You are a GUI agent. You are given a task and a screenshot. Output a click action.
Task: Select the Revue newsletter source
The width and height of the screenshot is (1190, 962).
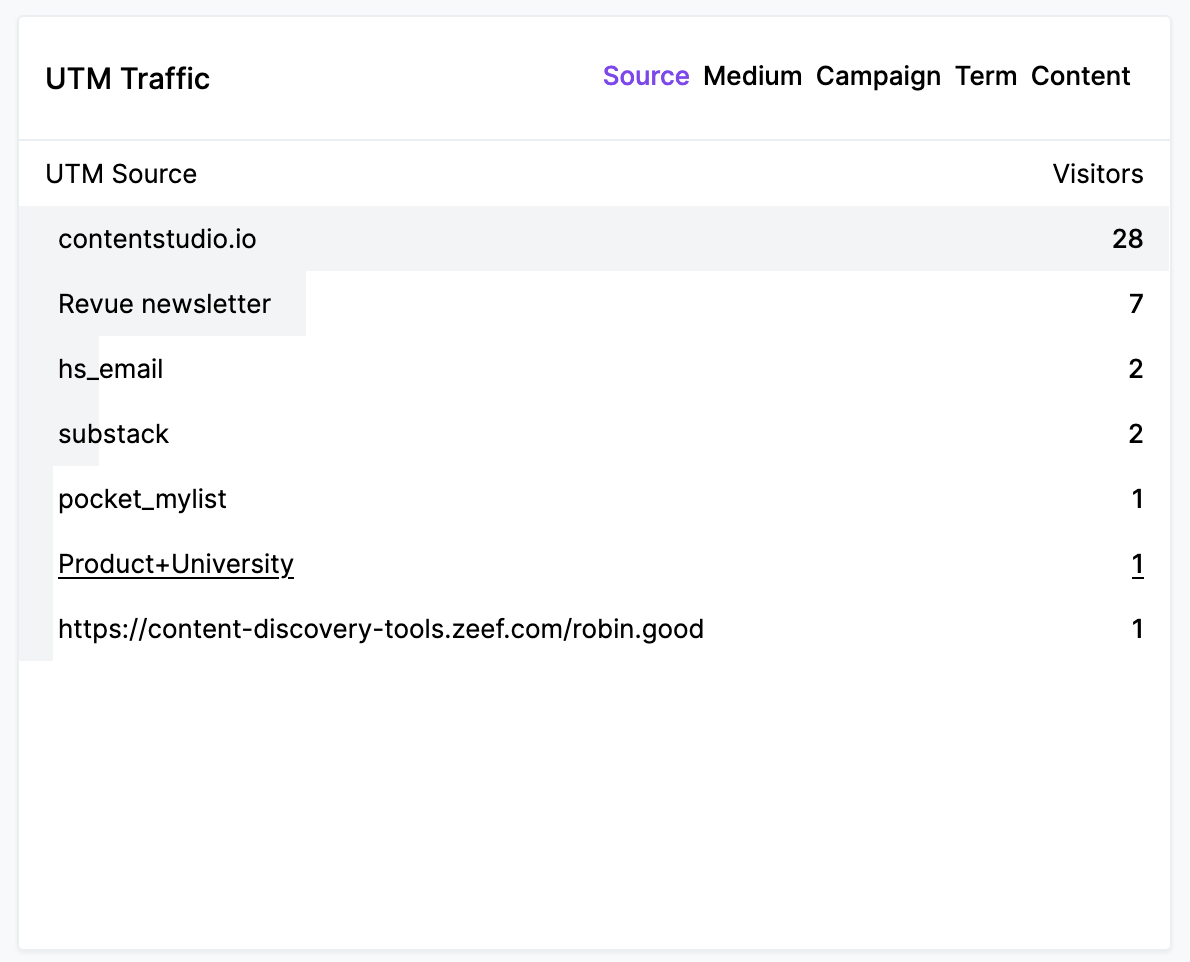[164, 304]
